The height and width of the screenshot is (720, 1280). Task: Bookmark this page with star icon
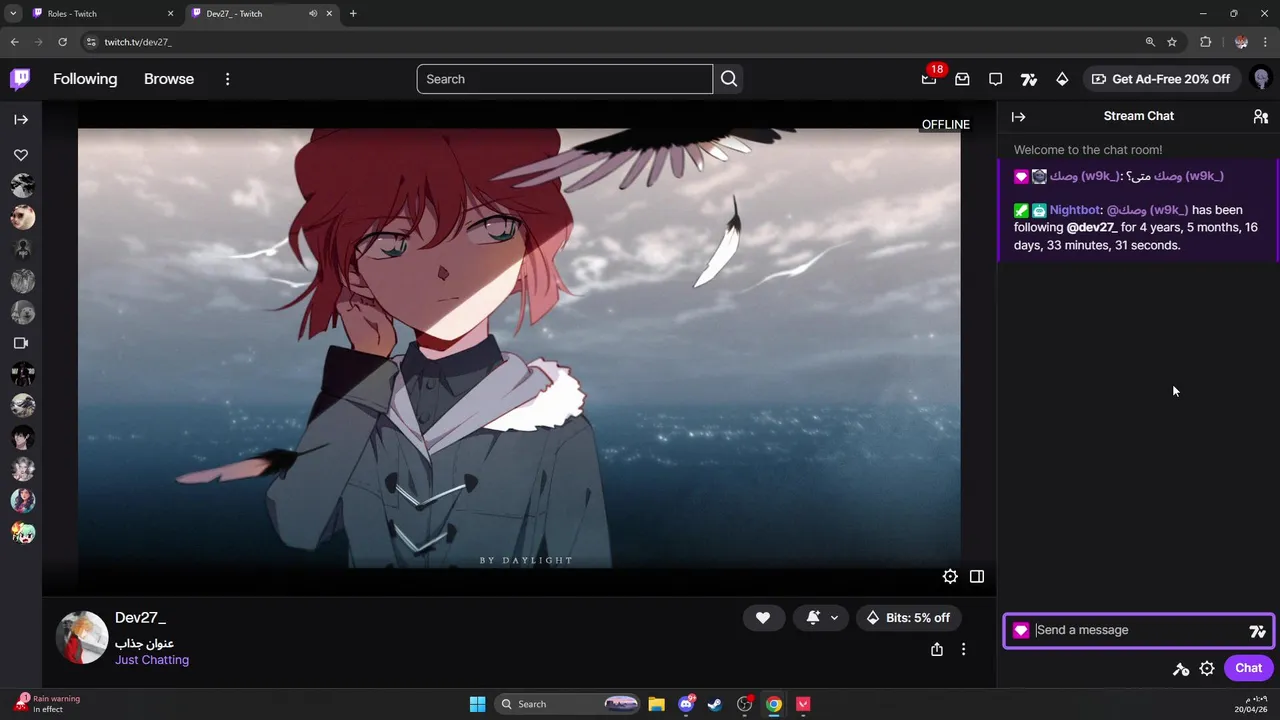(1172, 42)
